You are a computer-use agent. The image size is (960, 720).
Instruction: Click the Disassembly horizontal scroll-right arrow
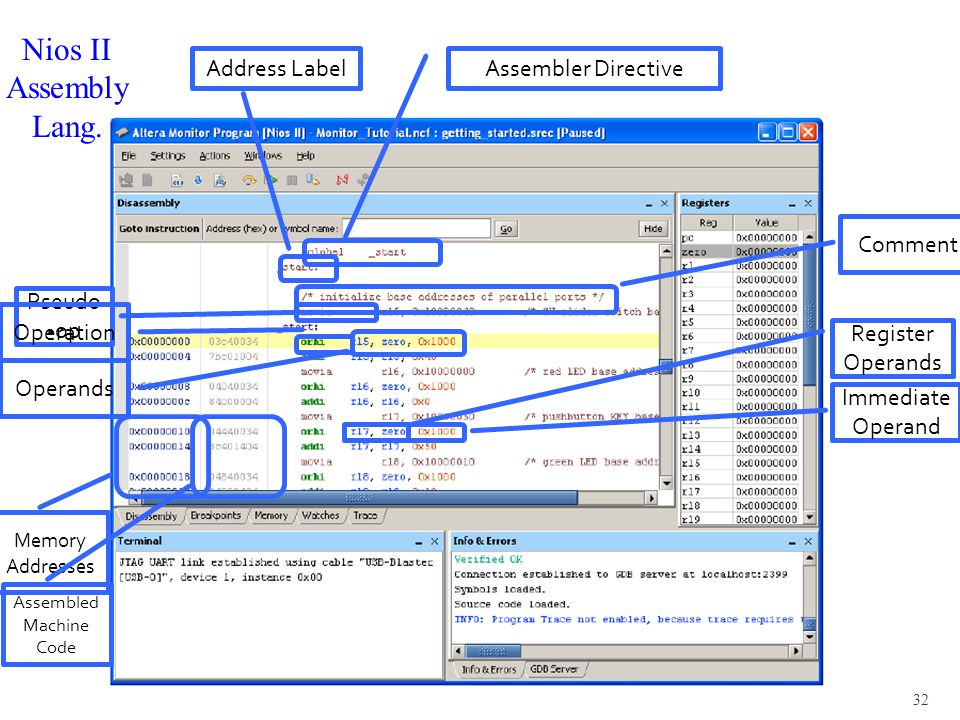pyautogui.click(x=653, y=498)
